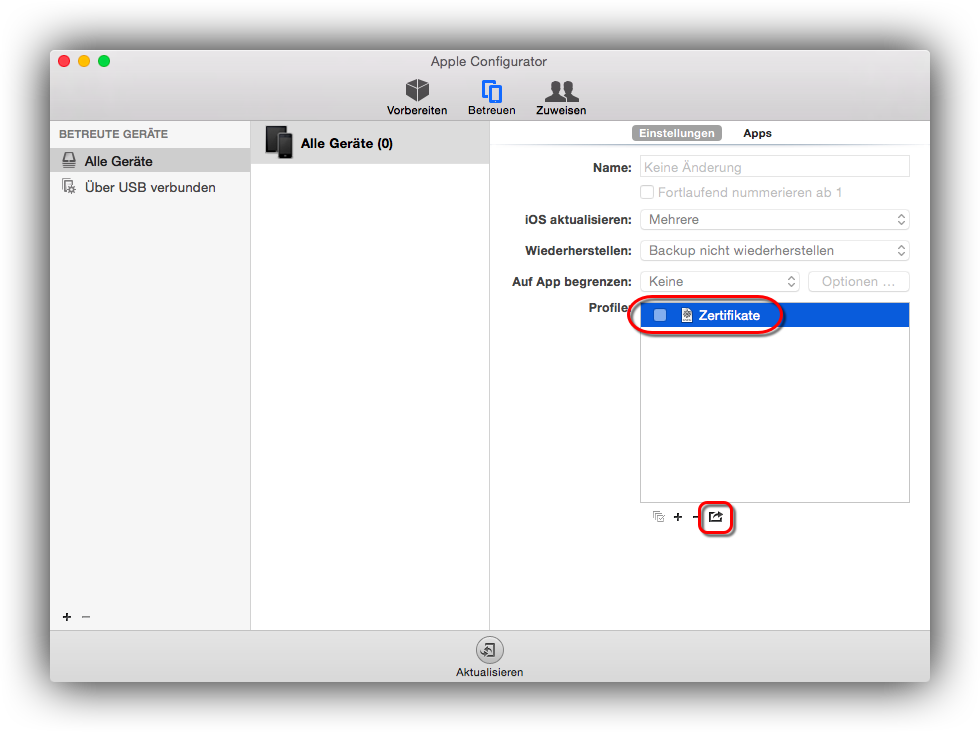980x732 pixels.
Task: Click the Aktualisieren refresh icon
Action: (489, 650)
